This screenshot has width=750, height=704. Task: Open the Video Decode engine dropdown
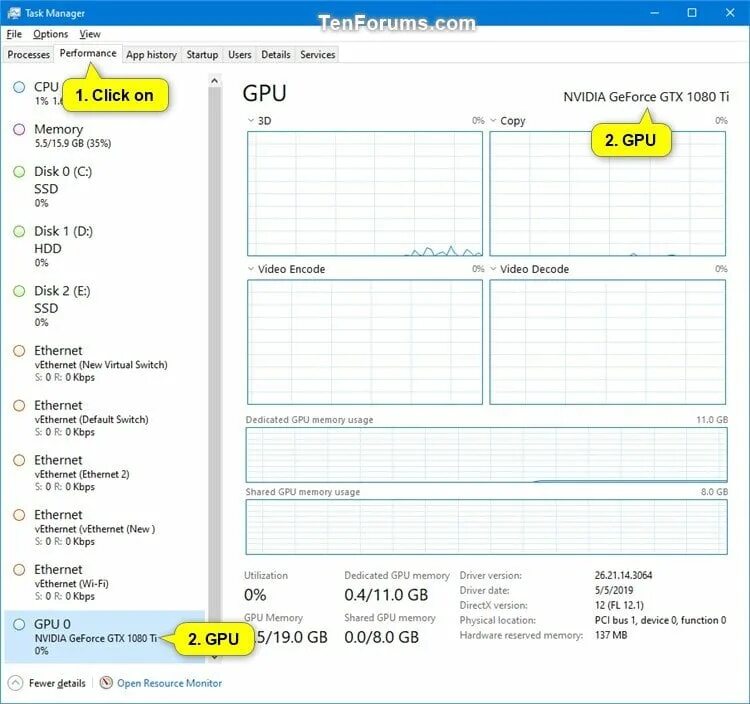point(493,269)
